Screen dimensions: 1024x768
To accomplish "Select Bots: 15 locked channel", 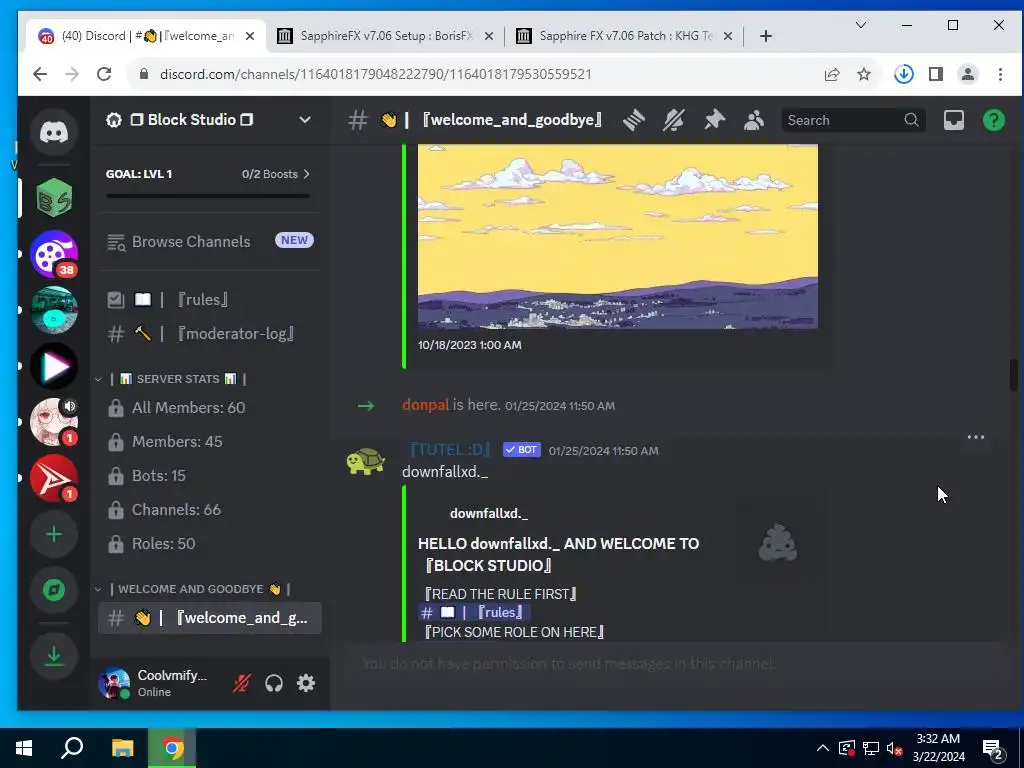I will [209, 475].
